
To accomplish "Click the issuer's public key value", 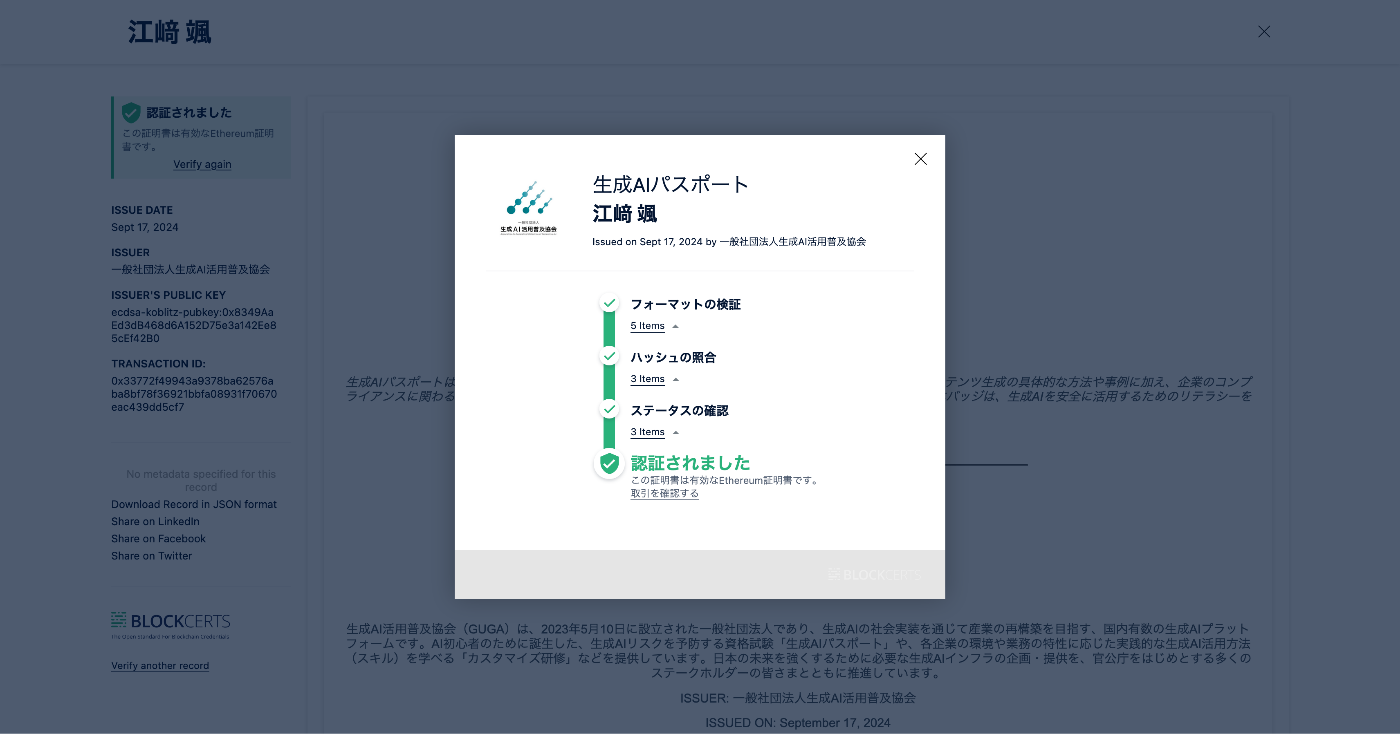I will pos(193,325).
